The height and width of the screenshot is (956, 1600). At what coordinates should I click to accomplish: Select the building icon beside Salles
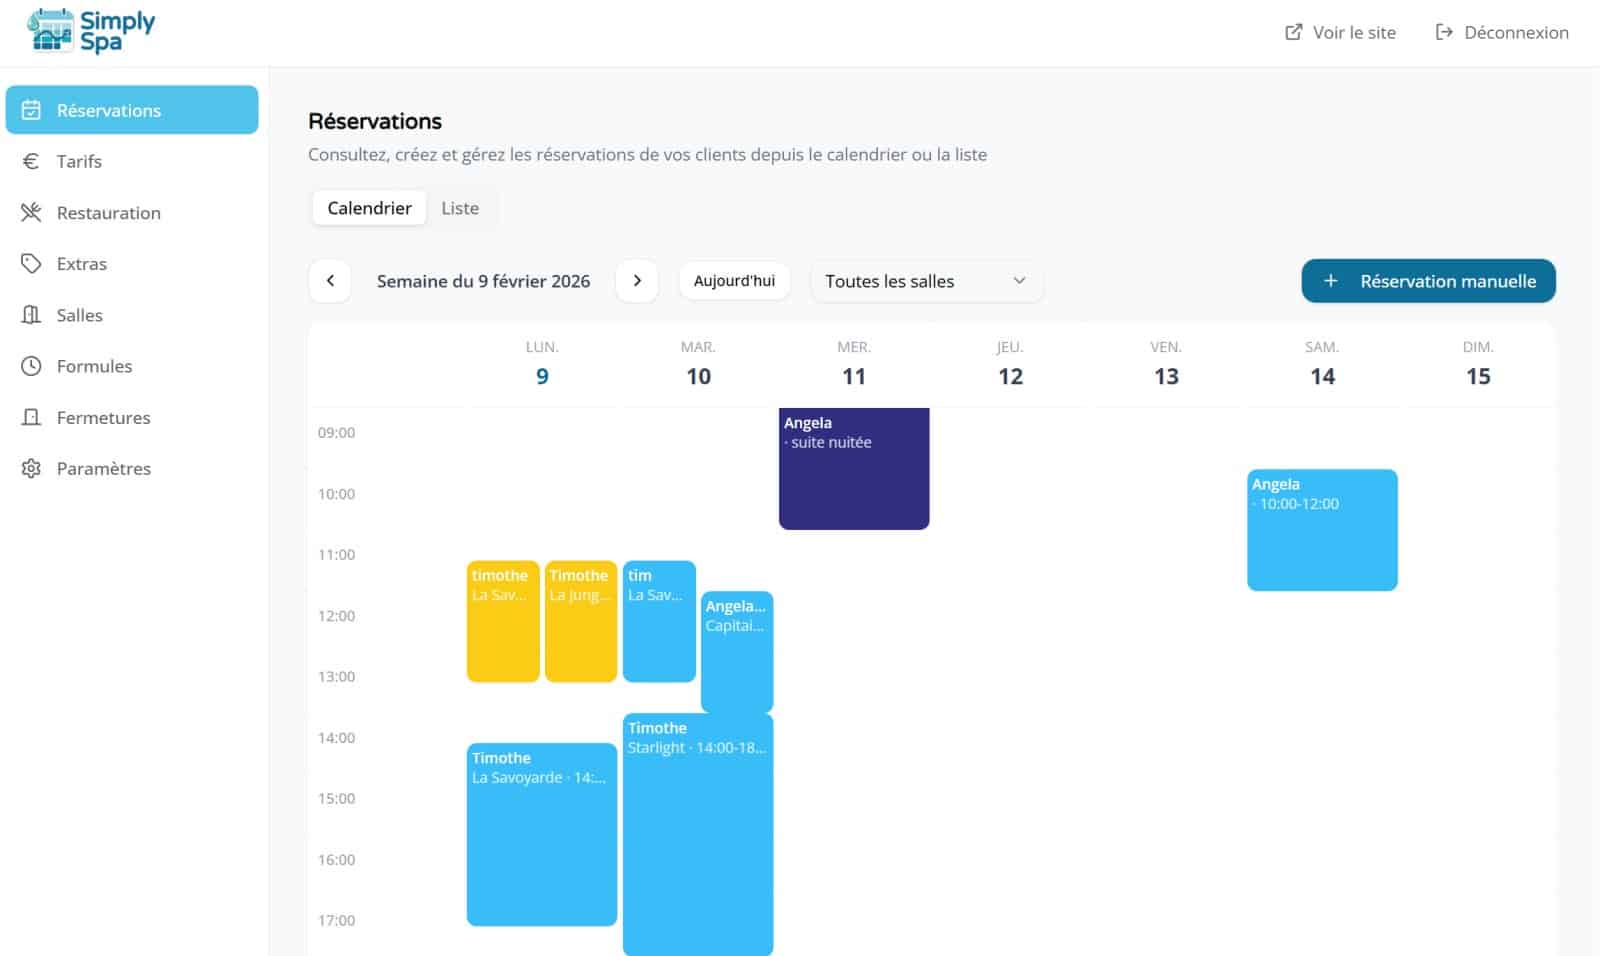[30, 314]
